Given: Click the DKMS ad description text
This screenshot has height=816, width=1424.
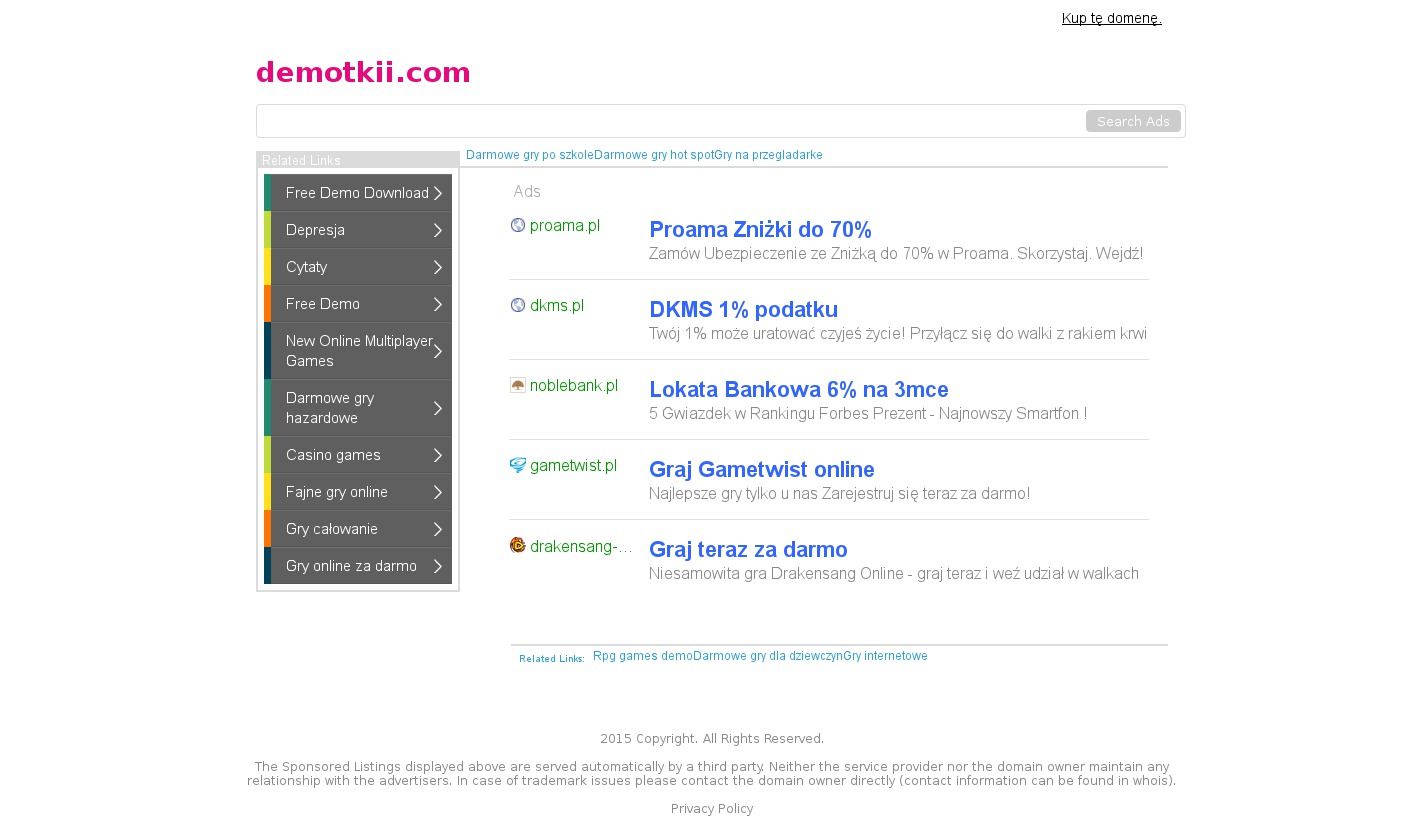Looking at the screenshot, I should point(898,334).
